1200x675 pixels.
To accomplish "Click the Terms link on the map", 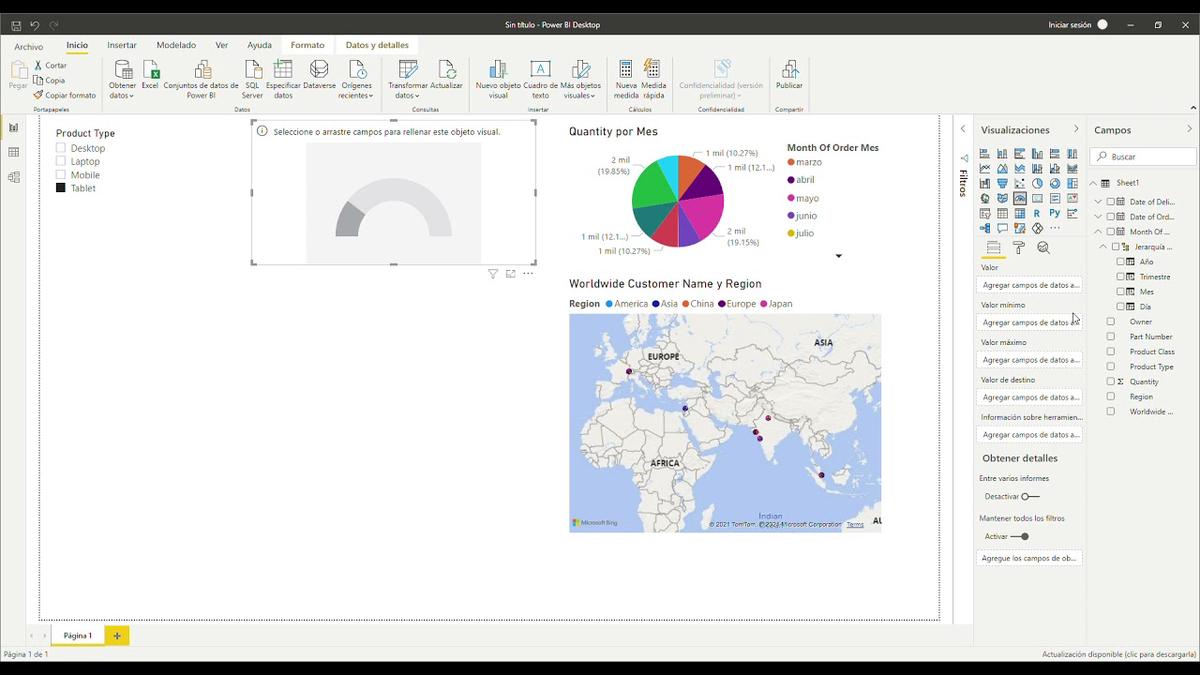I will point(856,523).
